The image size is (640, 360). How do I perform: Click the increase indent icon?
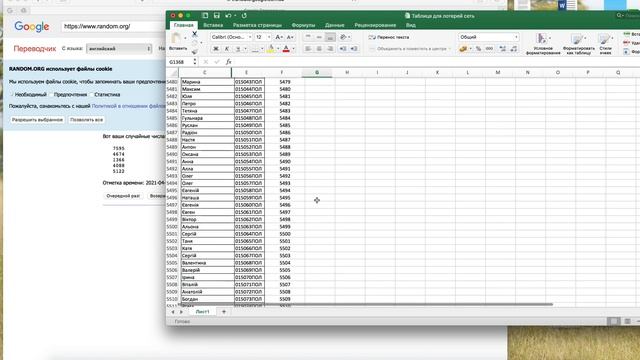[x=354, y=49]
